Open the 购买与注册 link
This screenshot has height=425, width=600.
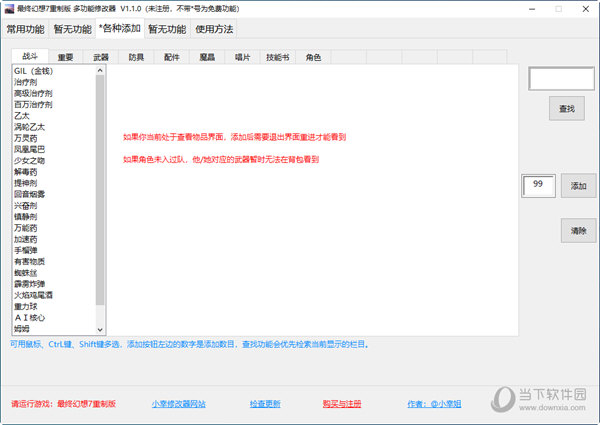342,404
